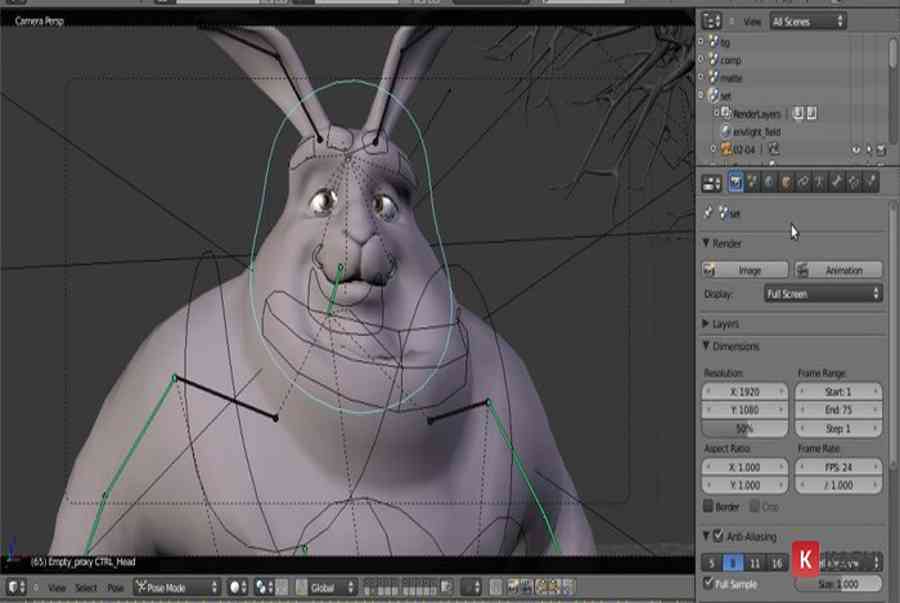Screen dimensions: 900x603
Task: Disable the Anti-Aliasing checkbox
Action: [719, 537]
